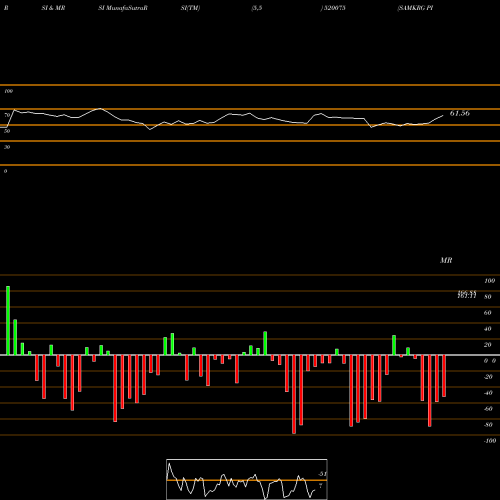500x500 pixels.
Task: Click the -60 tick on MR axis
Action: 488,409
